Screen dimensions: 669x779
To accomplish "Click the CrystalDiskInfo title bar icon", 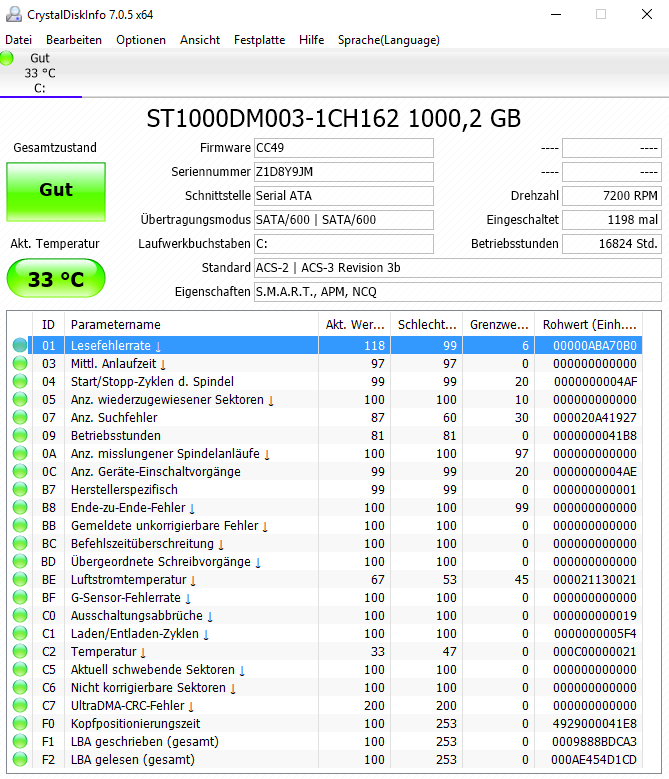I will (13, 14).
